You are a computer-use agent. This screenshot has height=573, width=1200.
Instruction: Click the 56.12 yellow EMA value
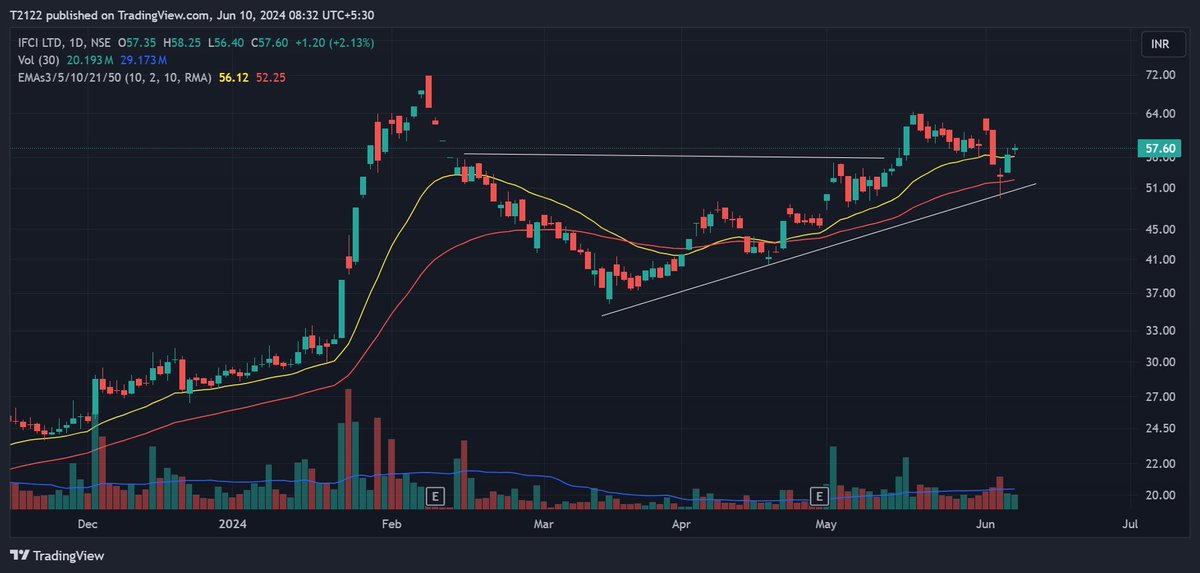[x=233, y=76]
